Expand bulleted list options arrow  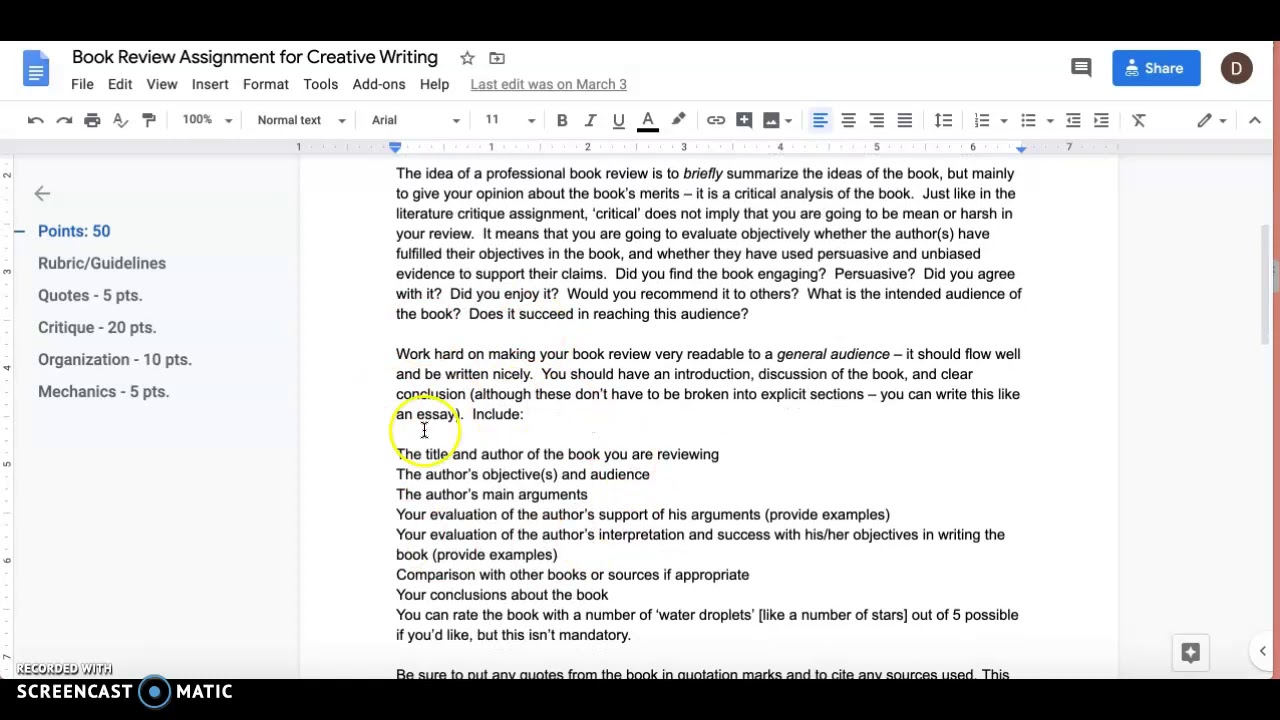(x=1049, y=121)
